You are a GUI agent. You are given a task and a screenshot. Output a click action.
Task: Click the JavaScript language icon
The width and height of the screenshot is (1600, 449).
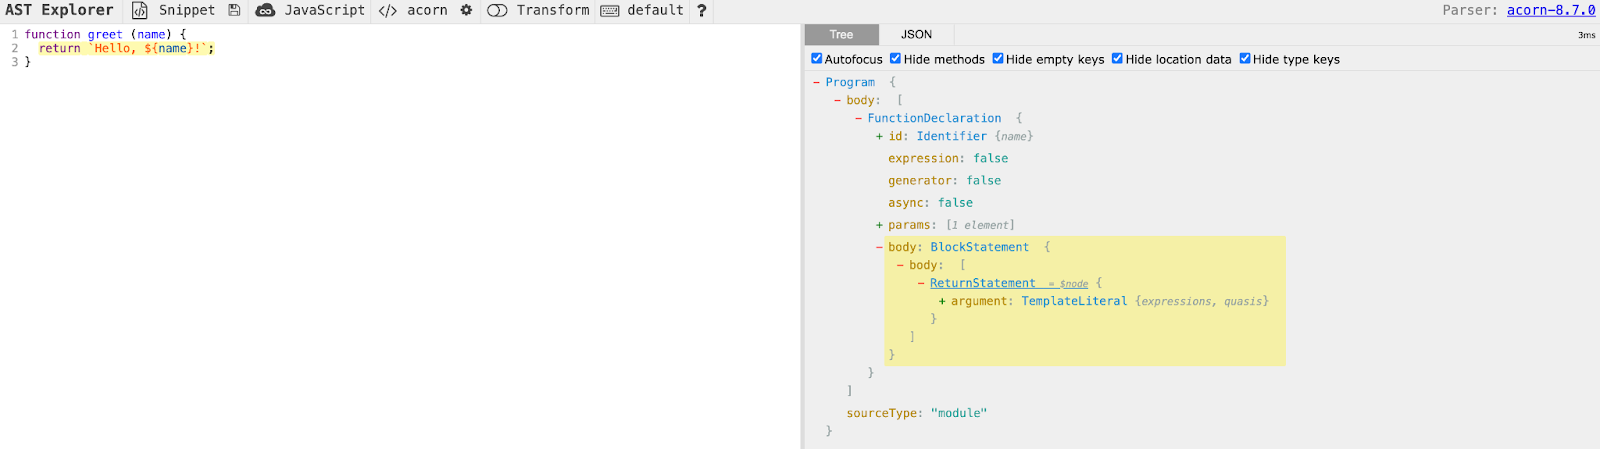point(265,10)
